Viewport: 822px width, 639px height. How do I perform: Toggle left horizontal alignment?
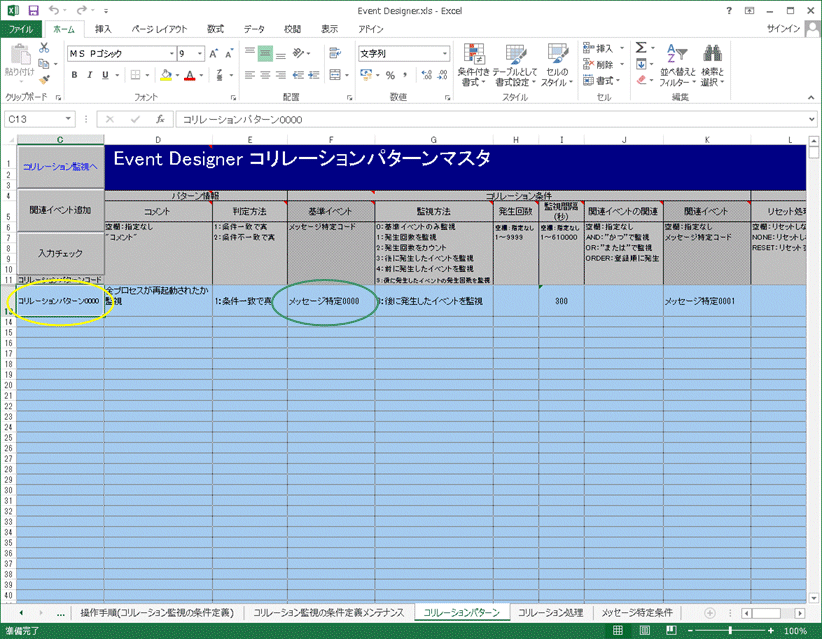(x=250, y=75)
